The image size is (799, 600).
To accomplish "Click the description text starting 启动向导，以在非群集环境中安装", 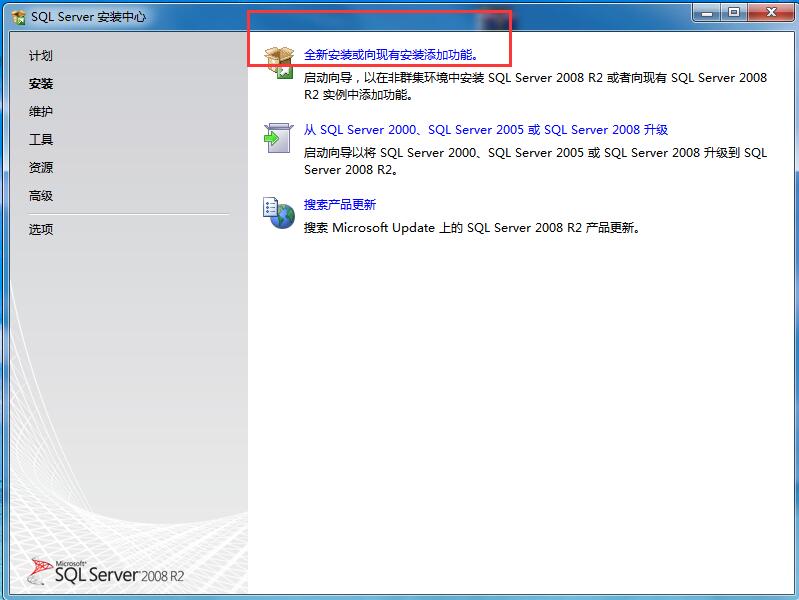I will [x=535, y=86].
